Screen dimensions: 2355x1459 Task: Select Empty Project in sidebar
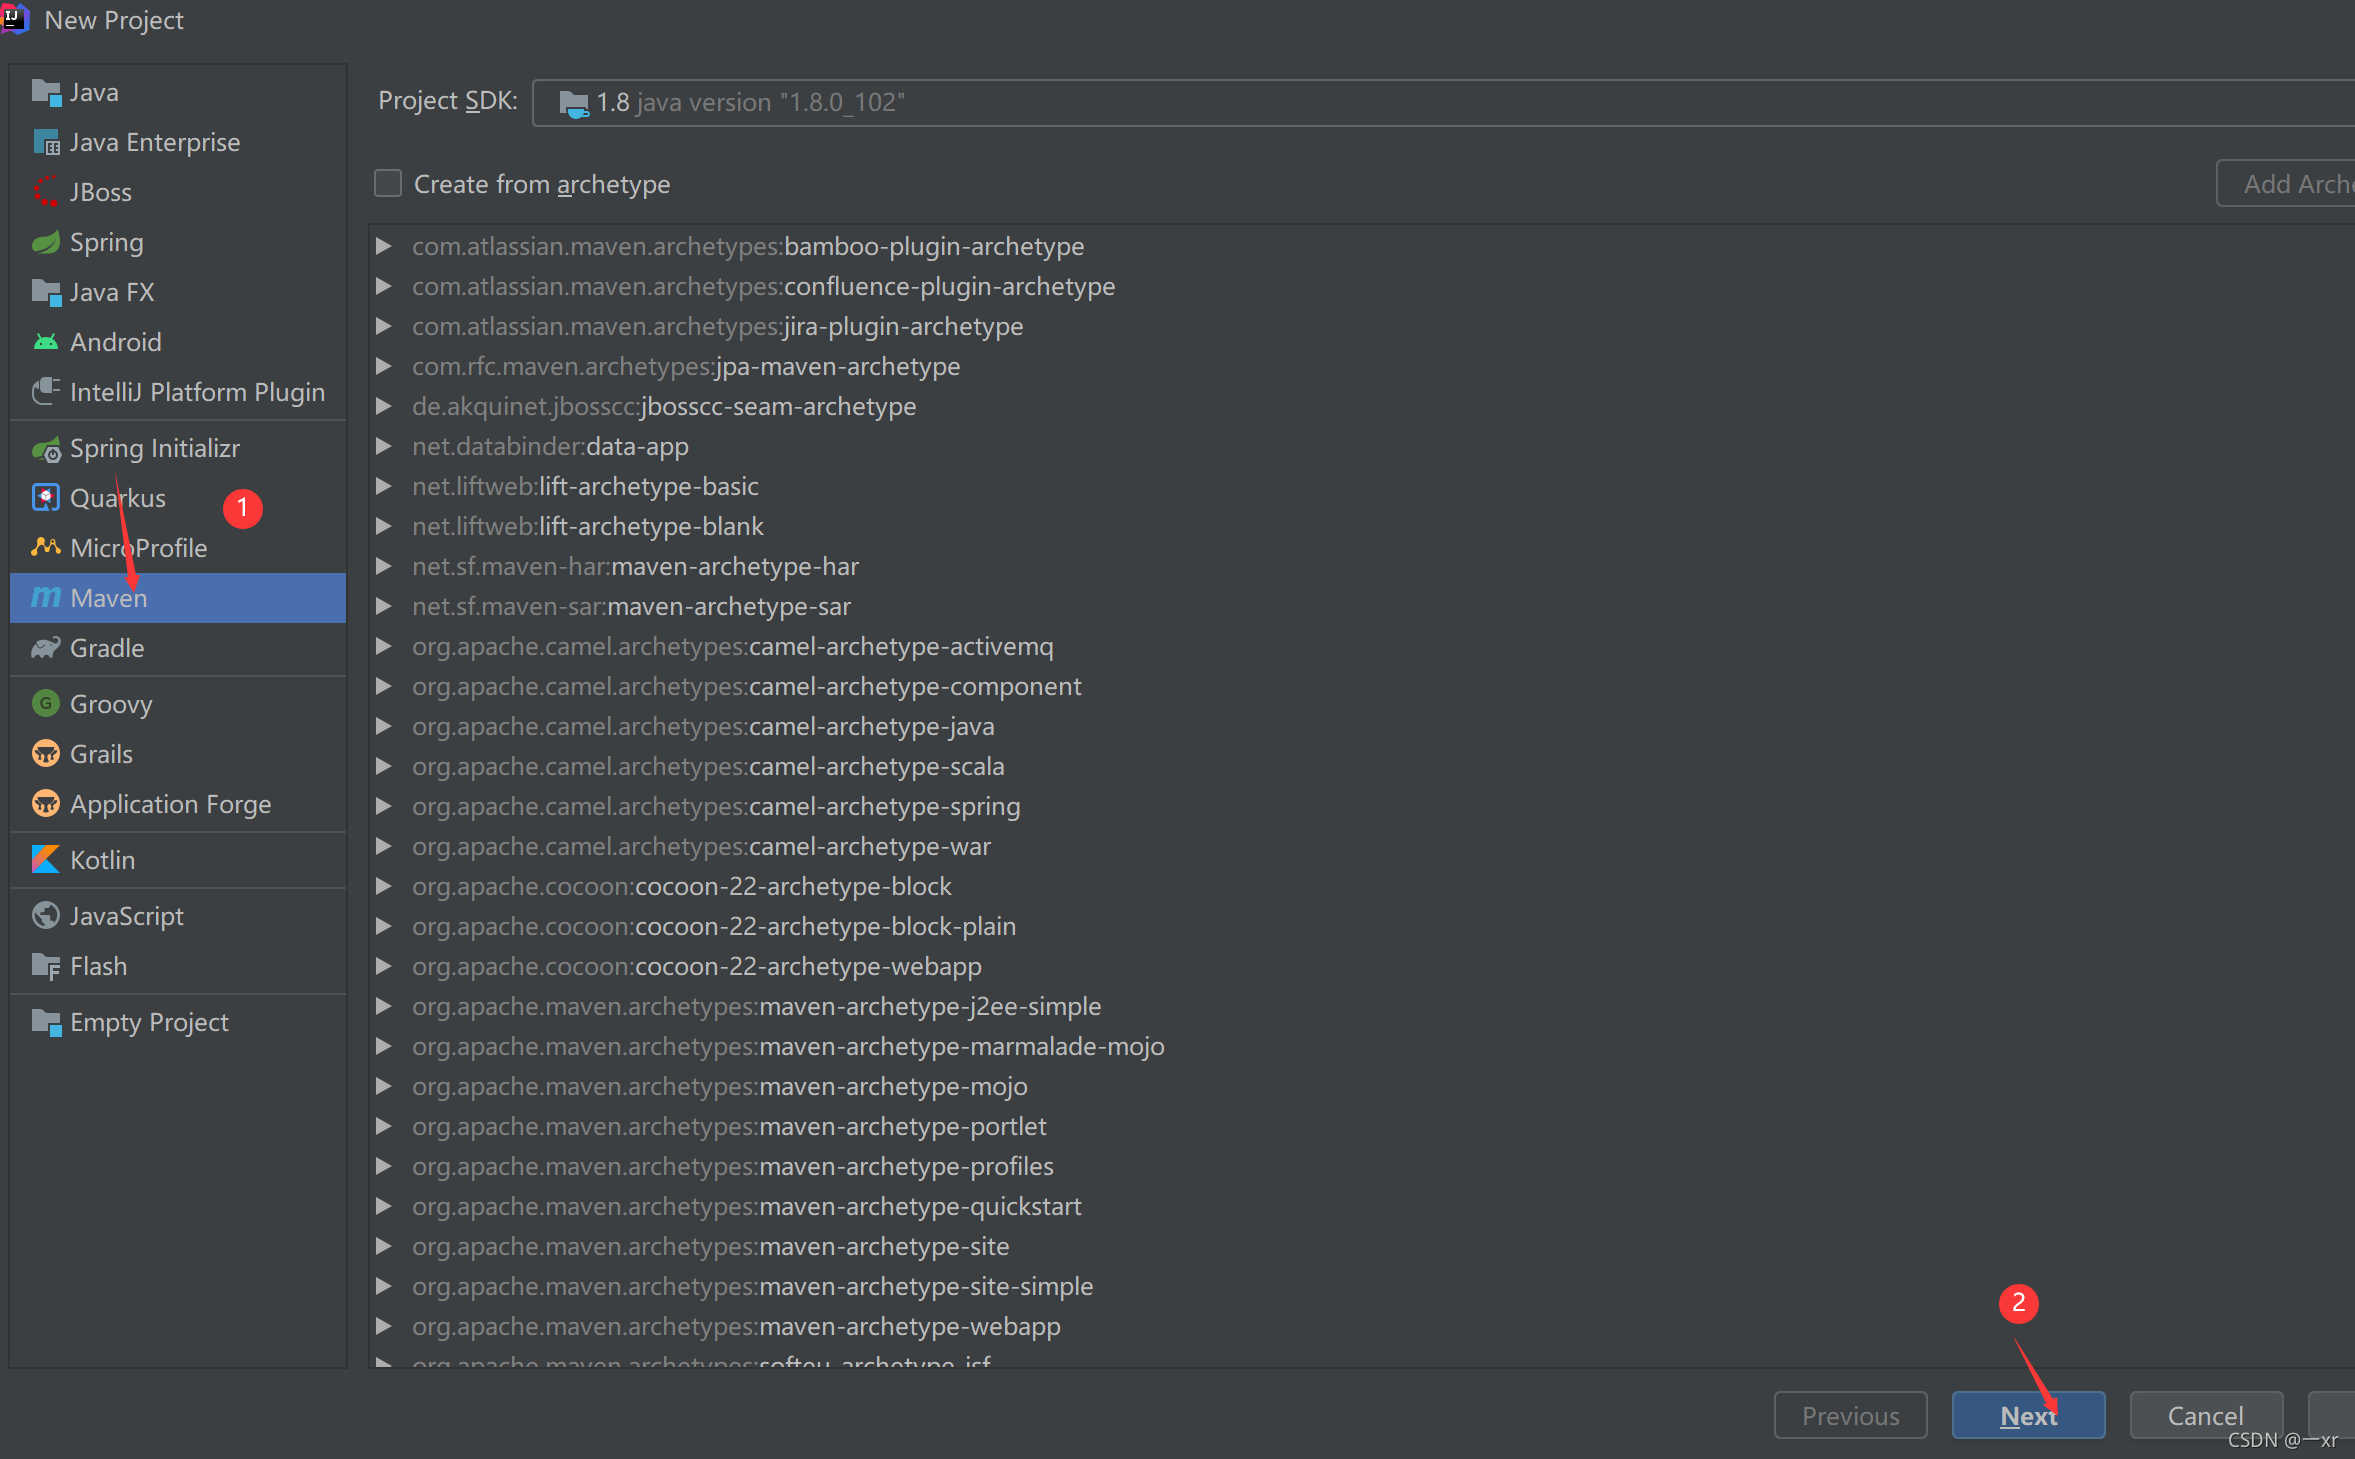click(149, 1023)
